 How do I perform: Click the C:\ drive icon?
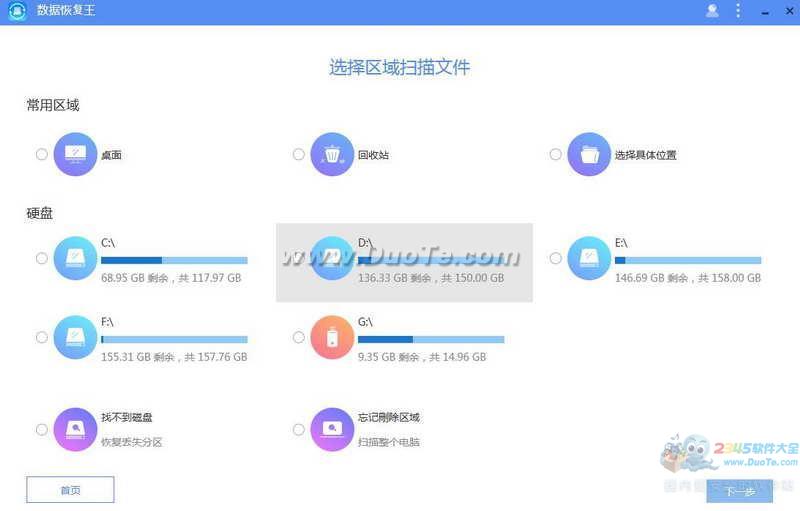[76, 258]
